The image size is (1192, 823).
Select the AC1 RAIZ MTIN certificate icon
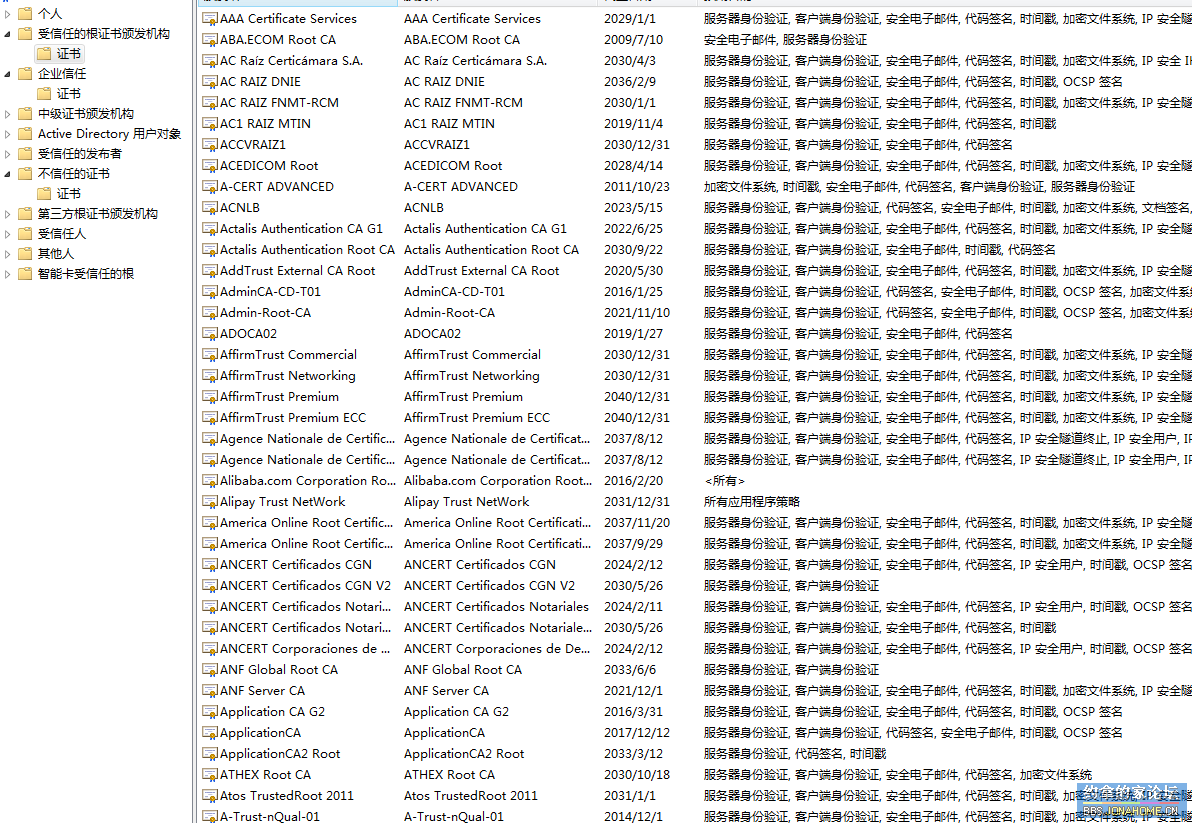(210, 124)
